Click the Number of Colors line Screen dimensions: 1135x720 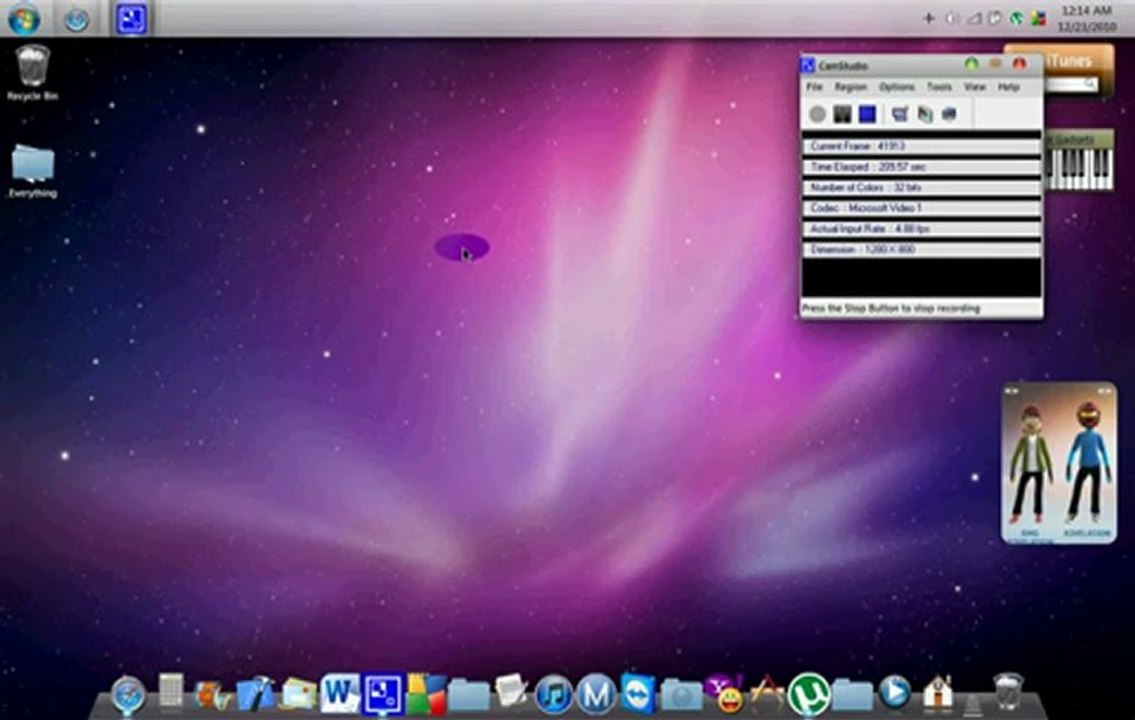pos(921,187)
